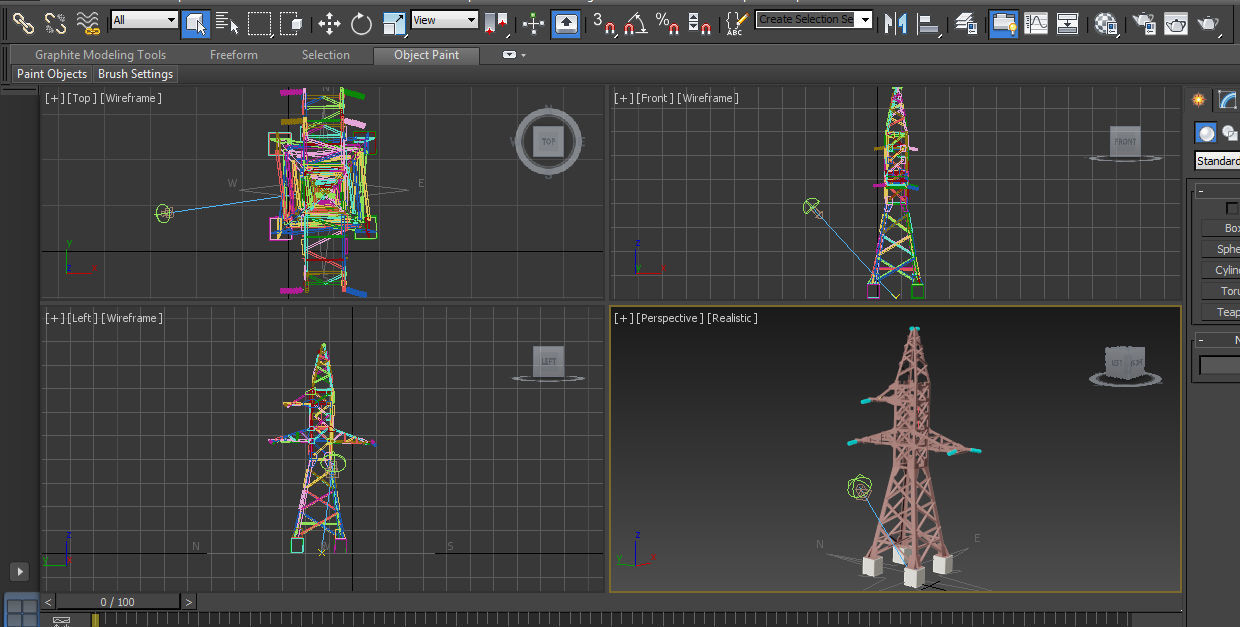This screenshot has height=627, width=1240.
Task: Click the Paint Objects panel label
Action: click(52, 74)
